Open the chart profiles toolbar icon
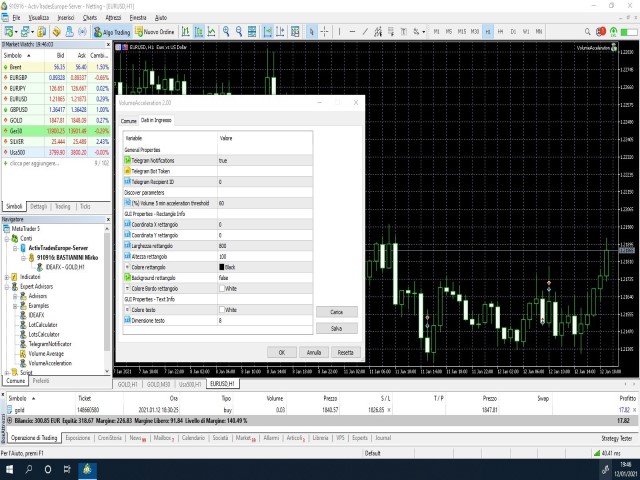 (x=25, y=31)
